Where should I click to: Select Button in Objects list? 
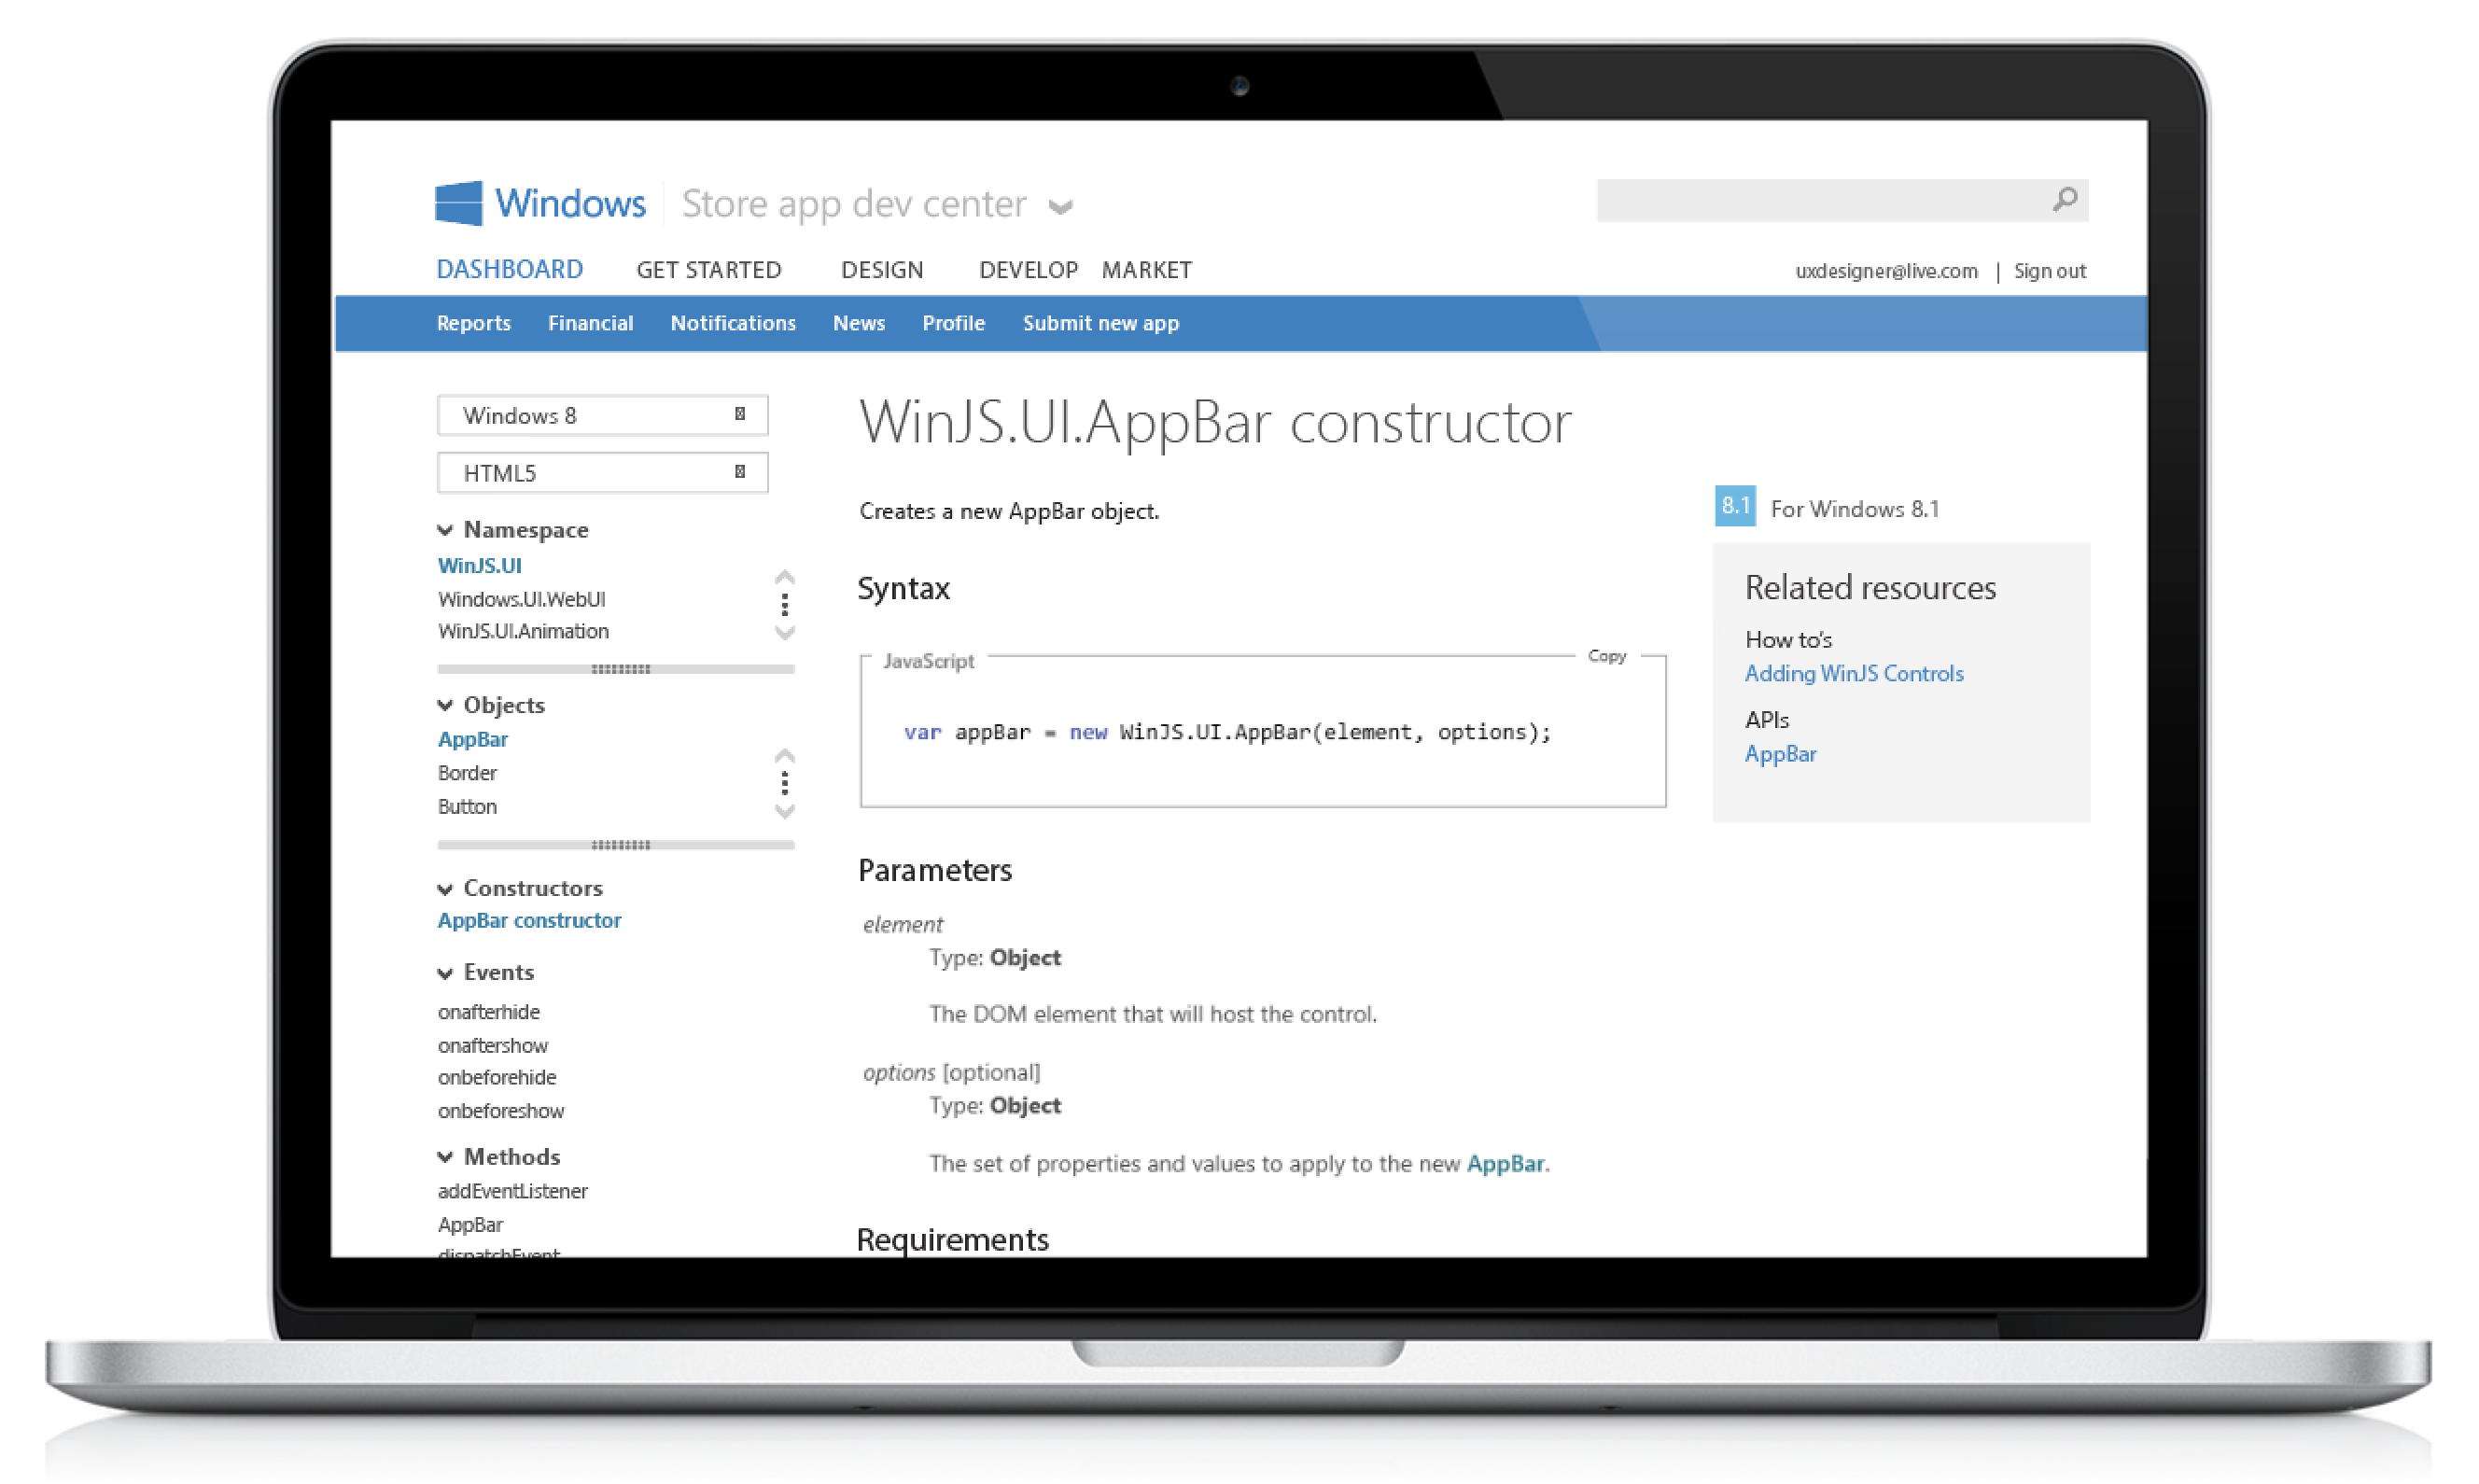[x=467, y=806]
